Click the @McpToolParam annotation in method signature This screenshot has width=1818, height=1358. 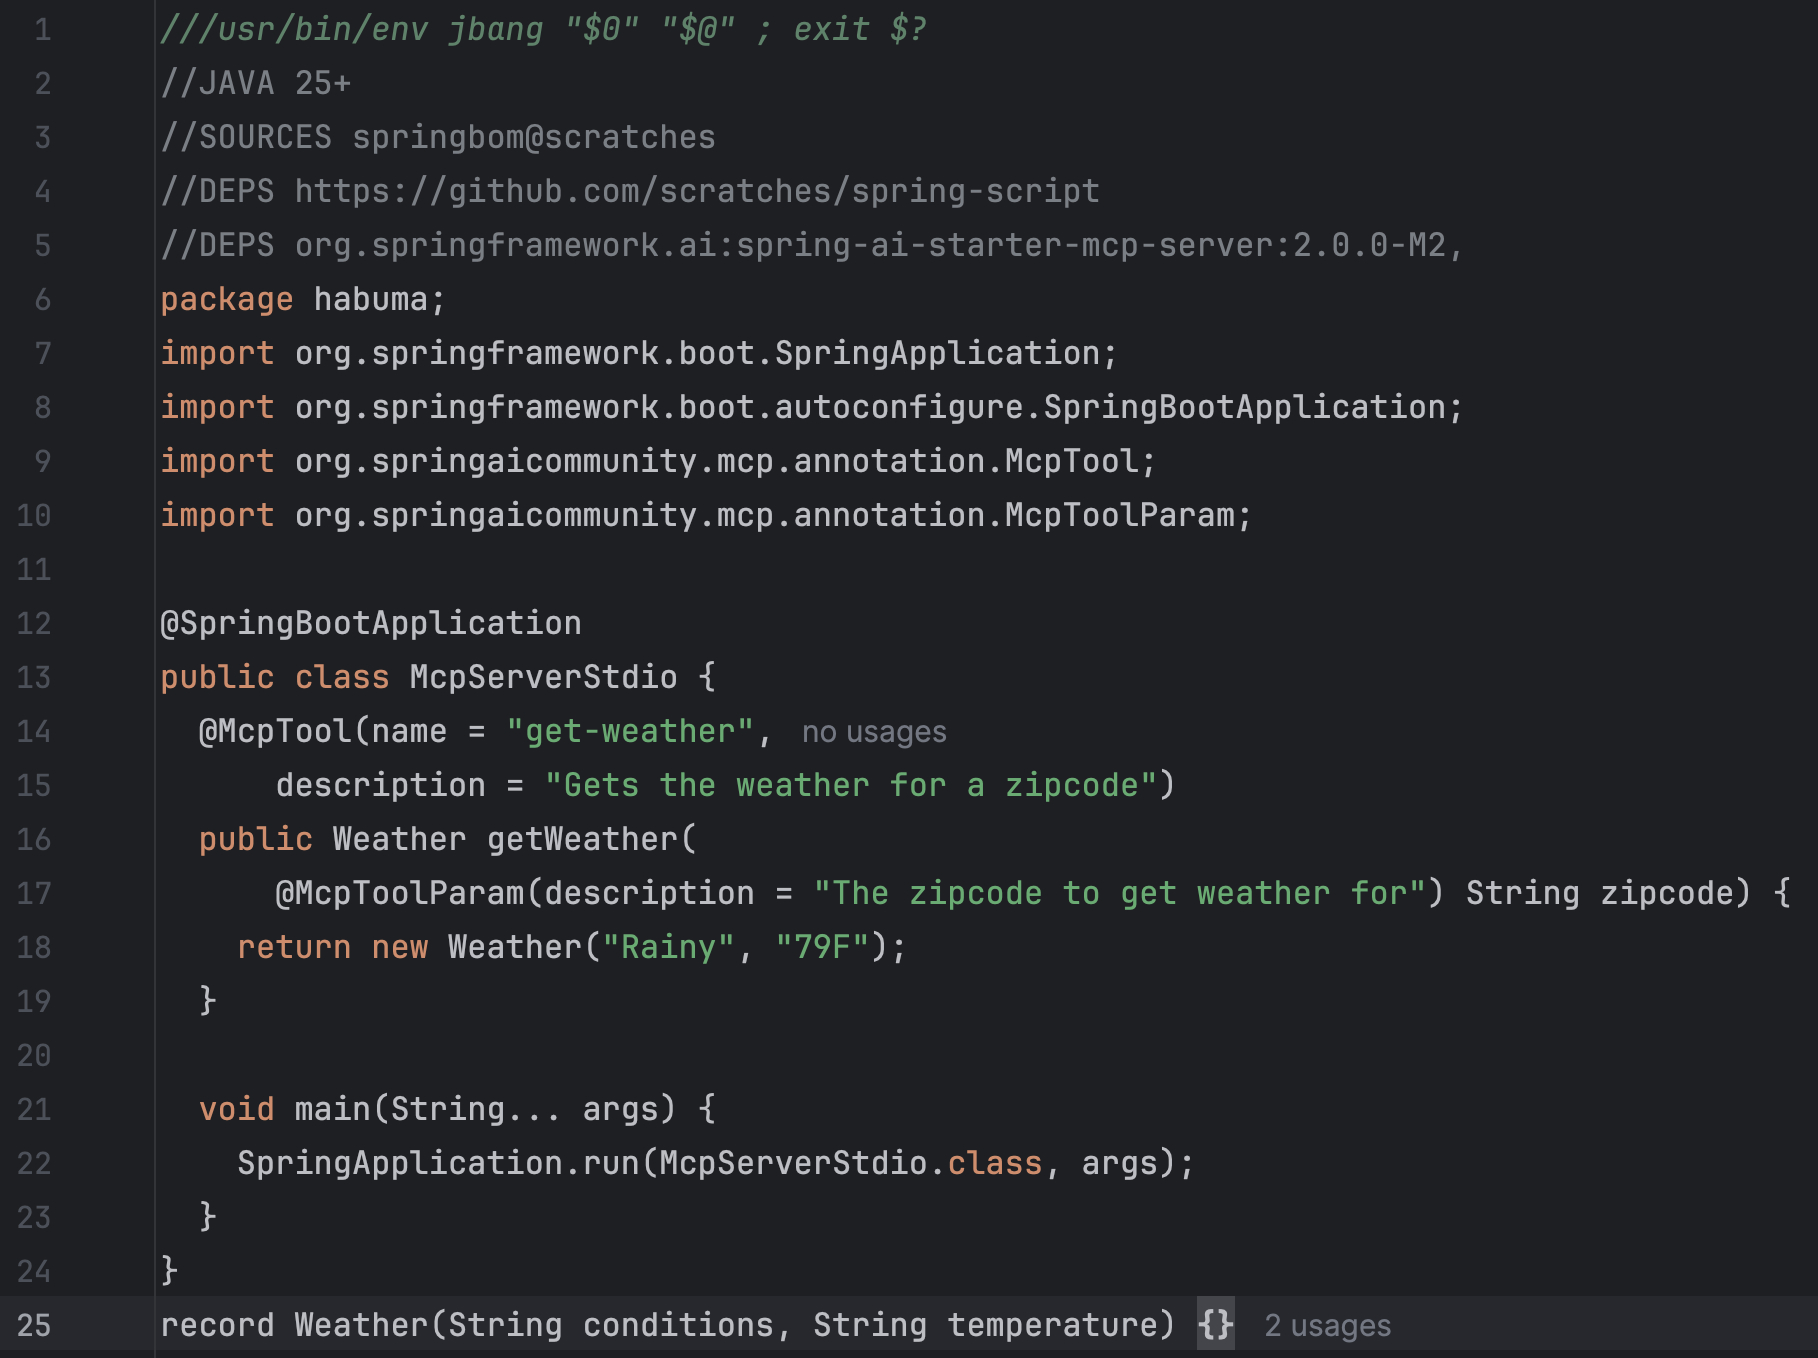point(400,893)
